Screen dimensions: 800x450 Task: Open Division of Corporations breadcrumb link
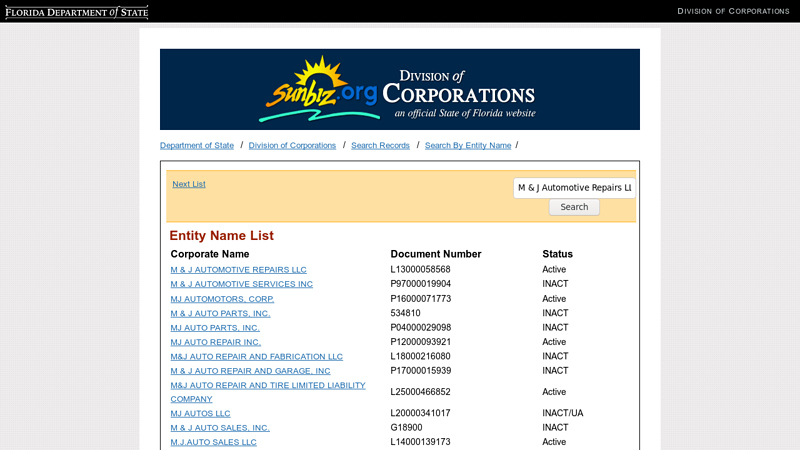(292, 145)
